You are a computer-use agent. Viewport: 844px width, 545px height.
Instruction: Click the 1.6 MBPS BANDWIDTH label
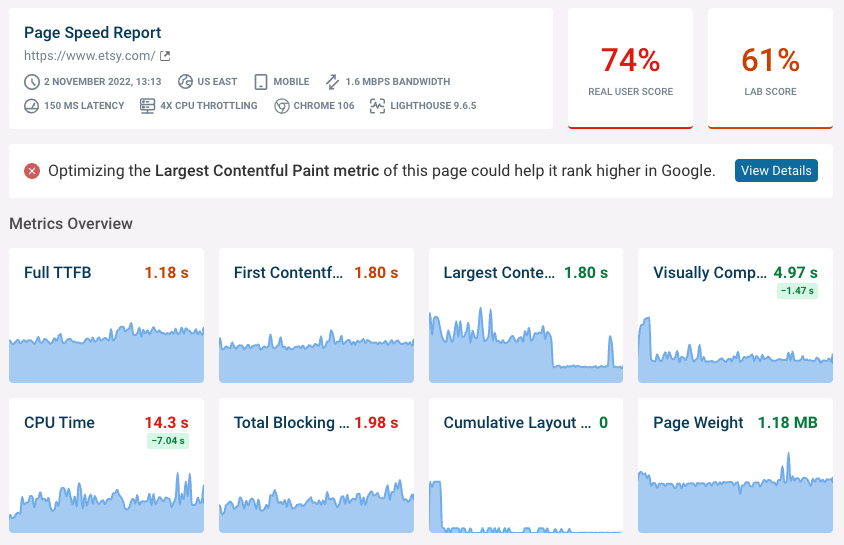point(398,82)
